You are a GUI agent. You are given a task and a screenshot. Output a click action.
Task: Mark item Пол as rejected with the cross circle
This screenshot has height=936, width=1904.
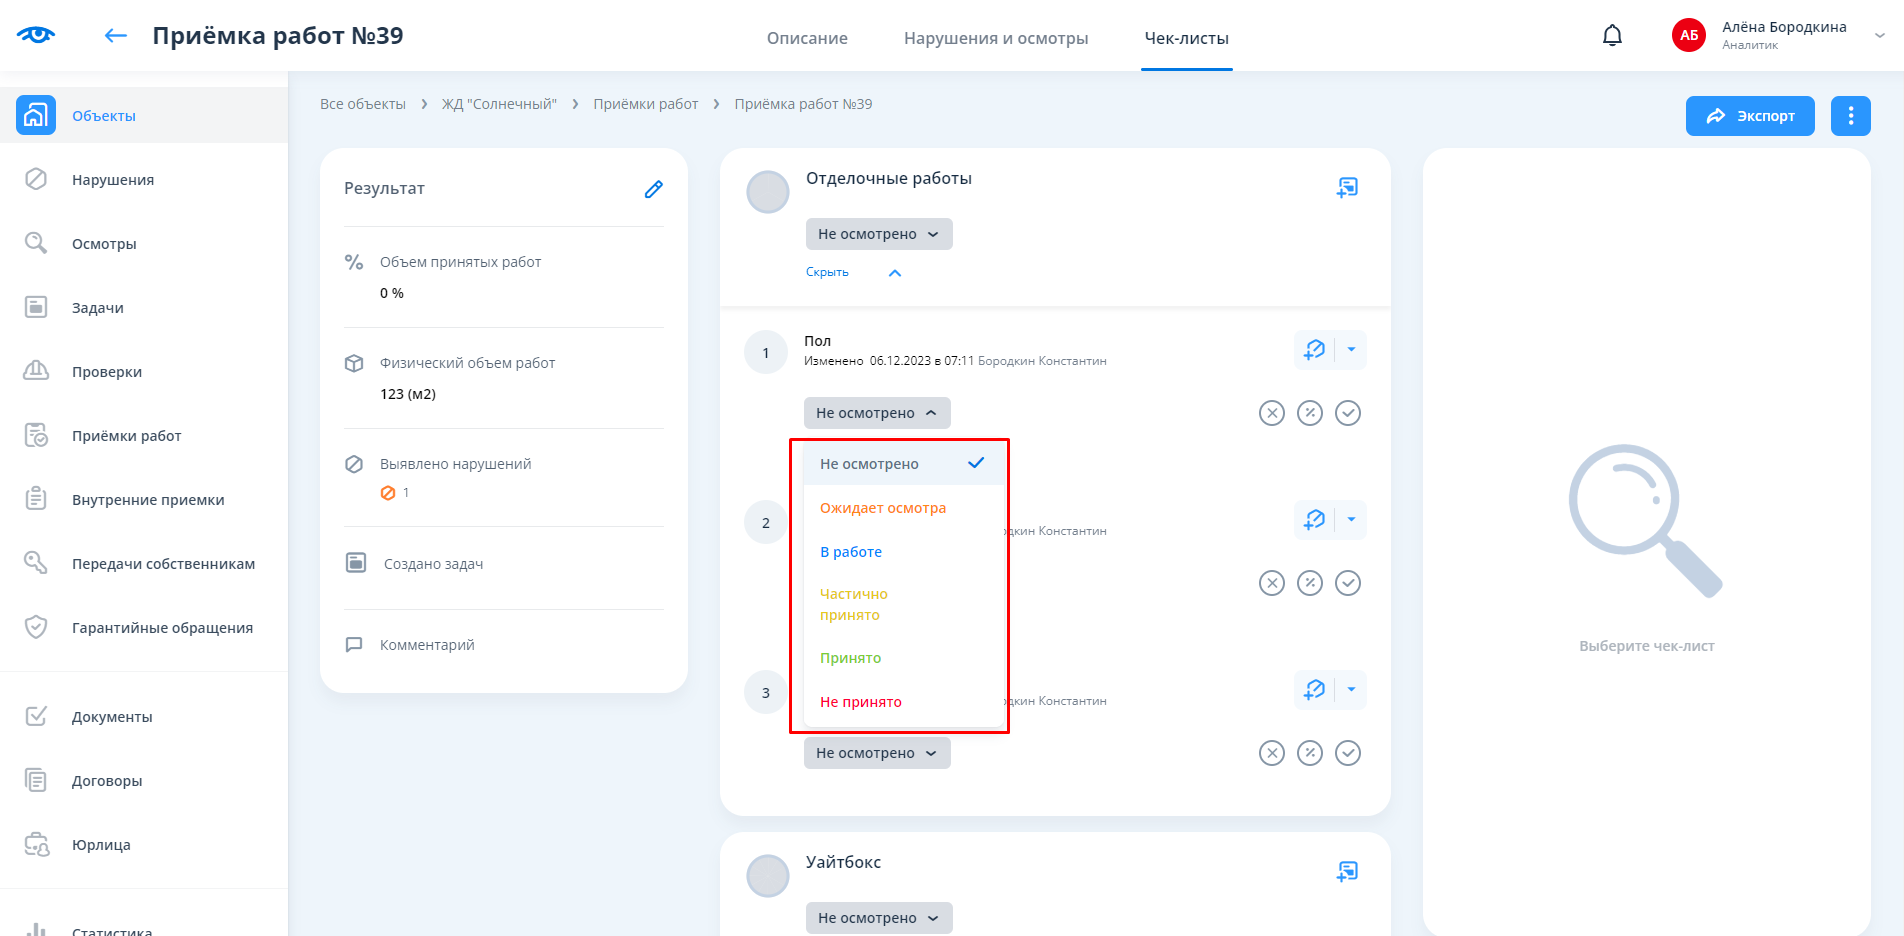coord(1271,413)
